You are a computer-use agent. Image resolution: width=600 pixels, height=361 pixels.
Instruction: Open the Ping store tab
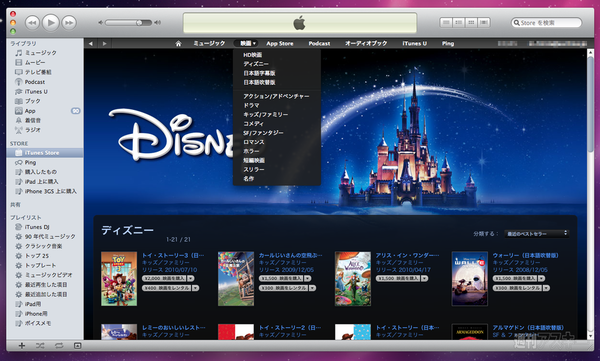click(x=448, y=43)
